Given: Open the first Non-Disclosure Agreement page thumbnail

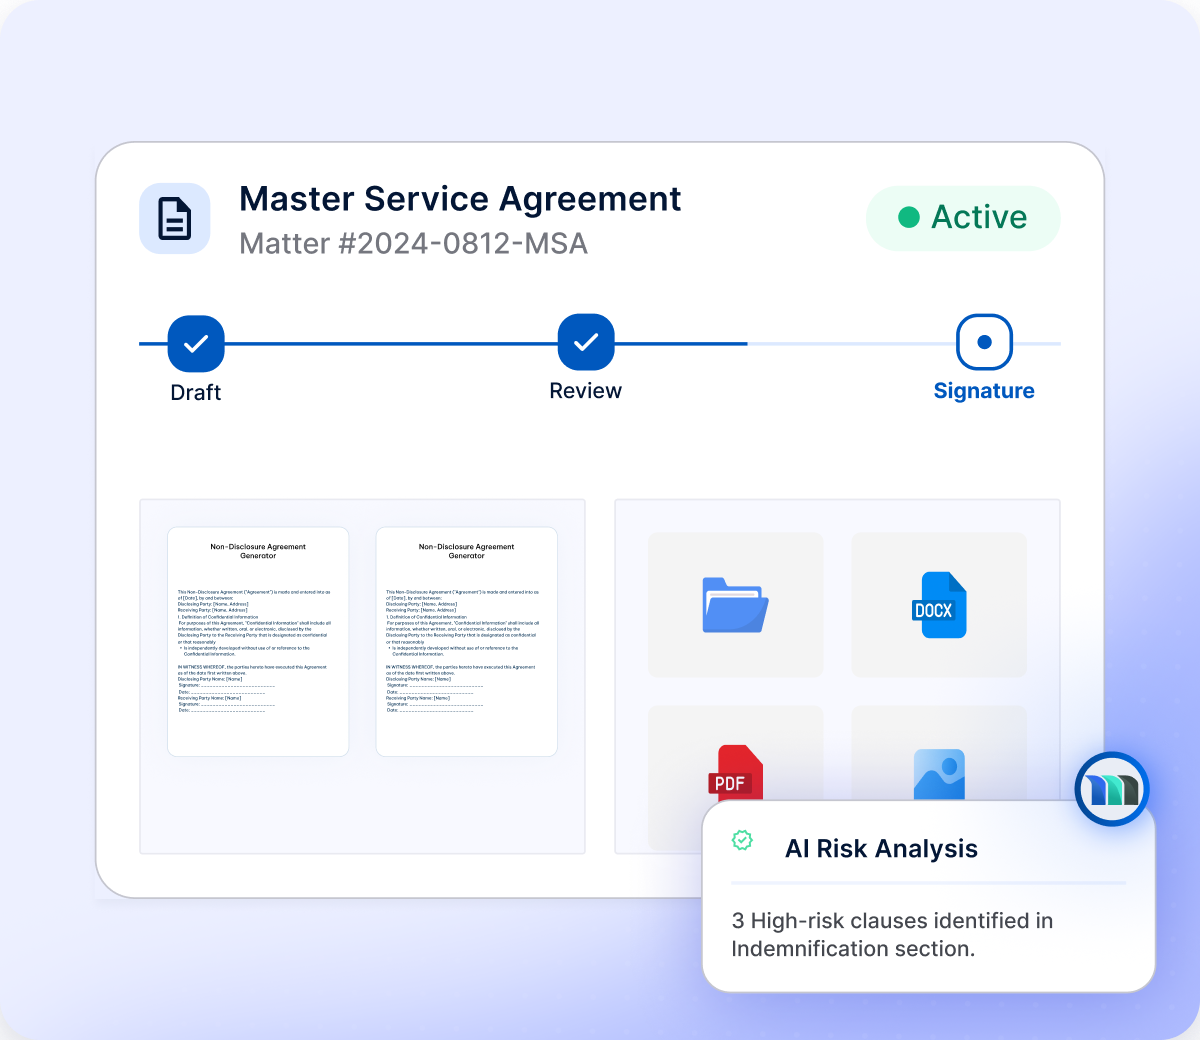Looking at the screenshot, I should (258, 642).
